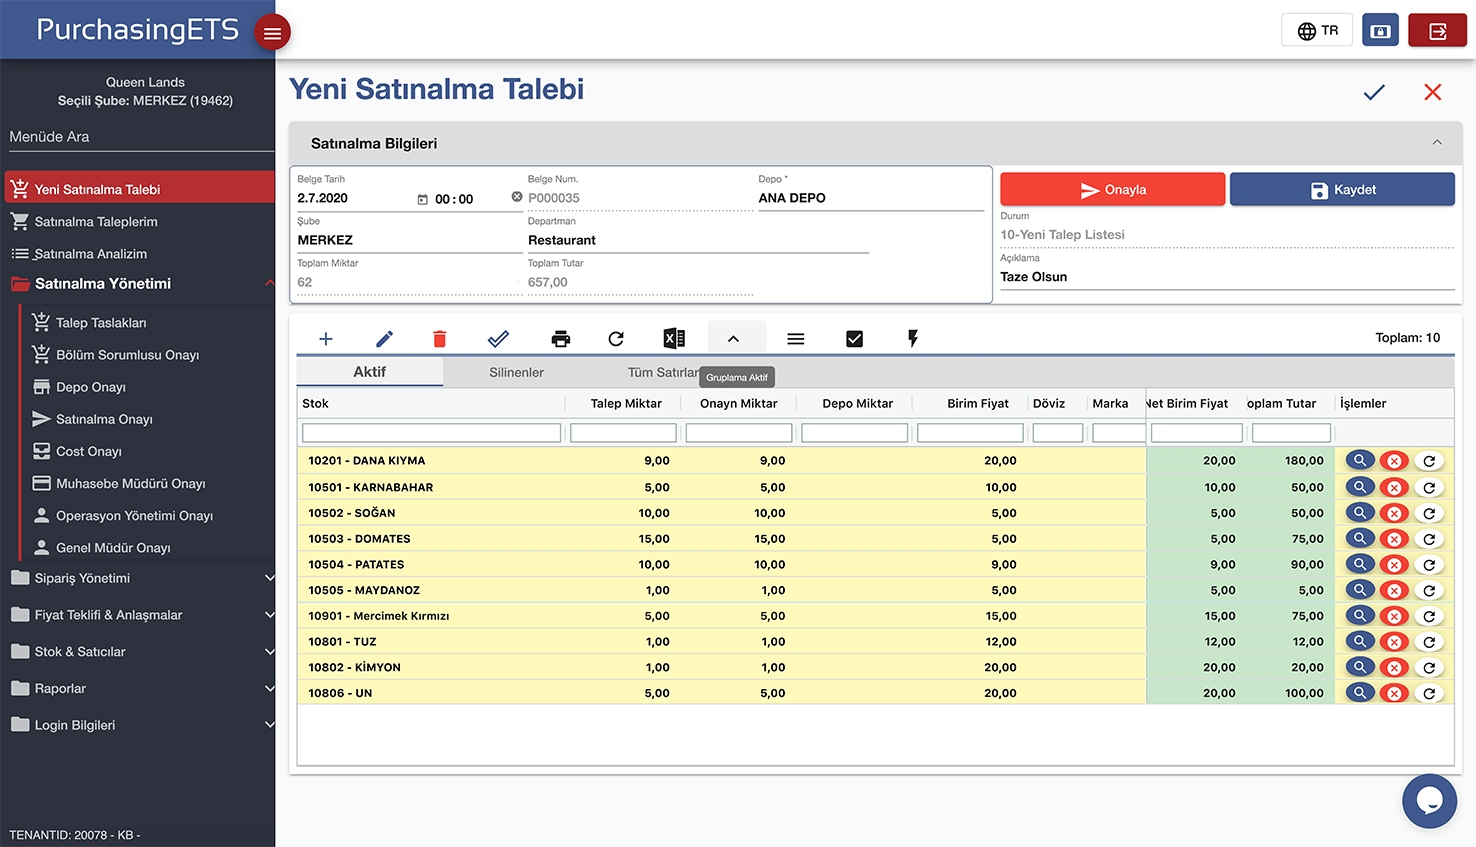Open the chat bubble widget
Screen dimensions: 1476x847
pos(1429,801)
